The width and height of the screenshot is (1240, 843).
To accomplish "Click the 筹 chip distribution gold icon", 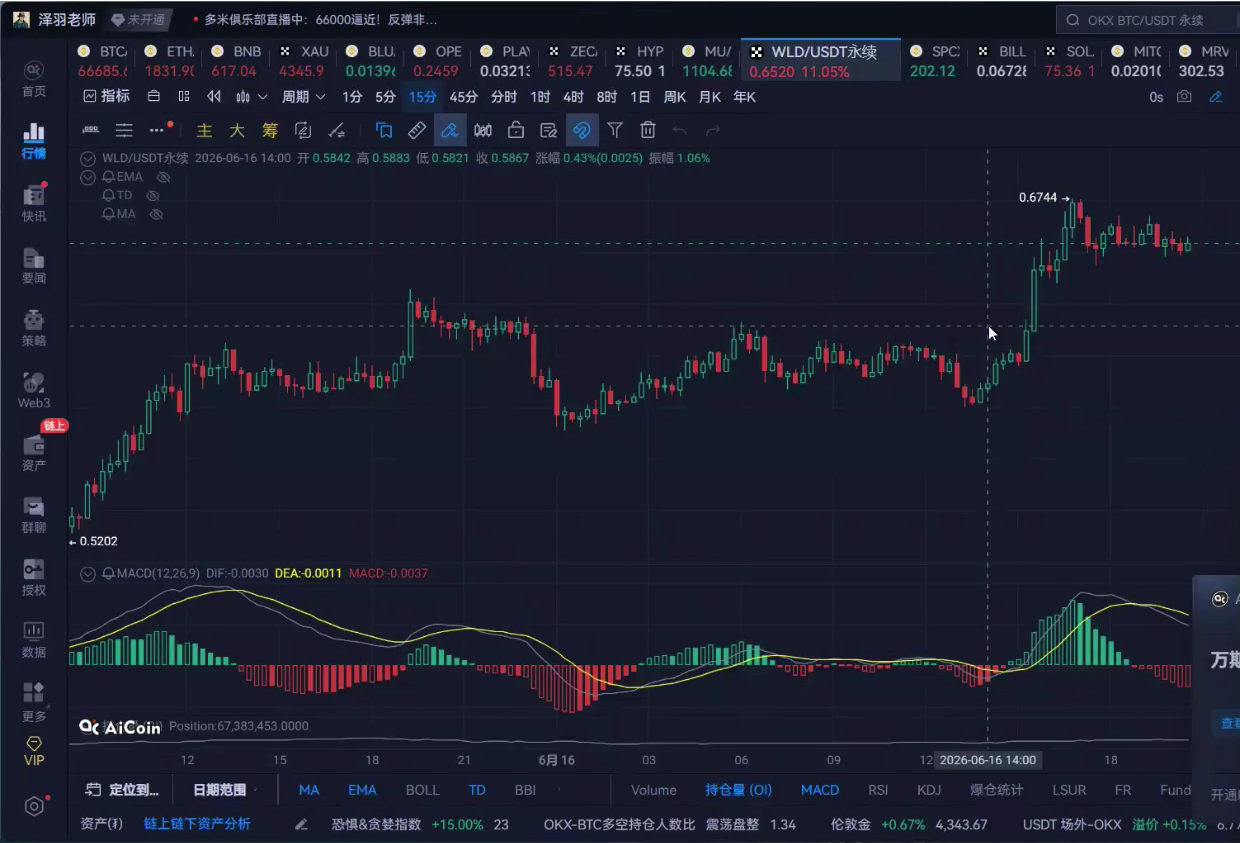I will click(270, 130).
